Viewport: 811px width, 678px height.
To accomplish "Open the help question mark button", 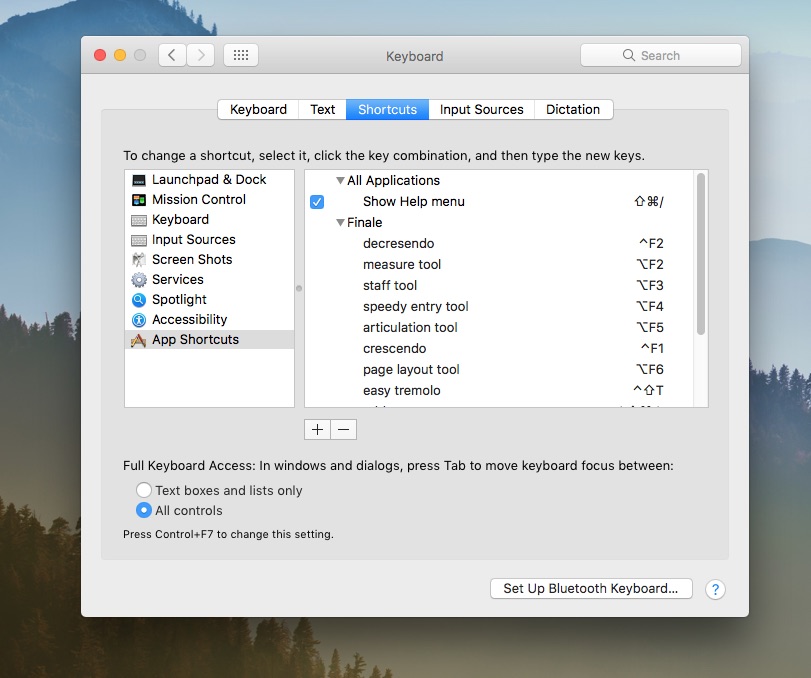I will [x=715, y=589].
